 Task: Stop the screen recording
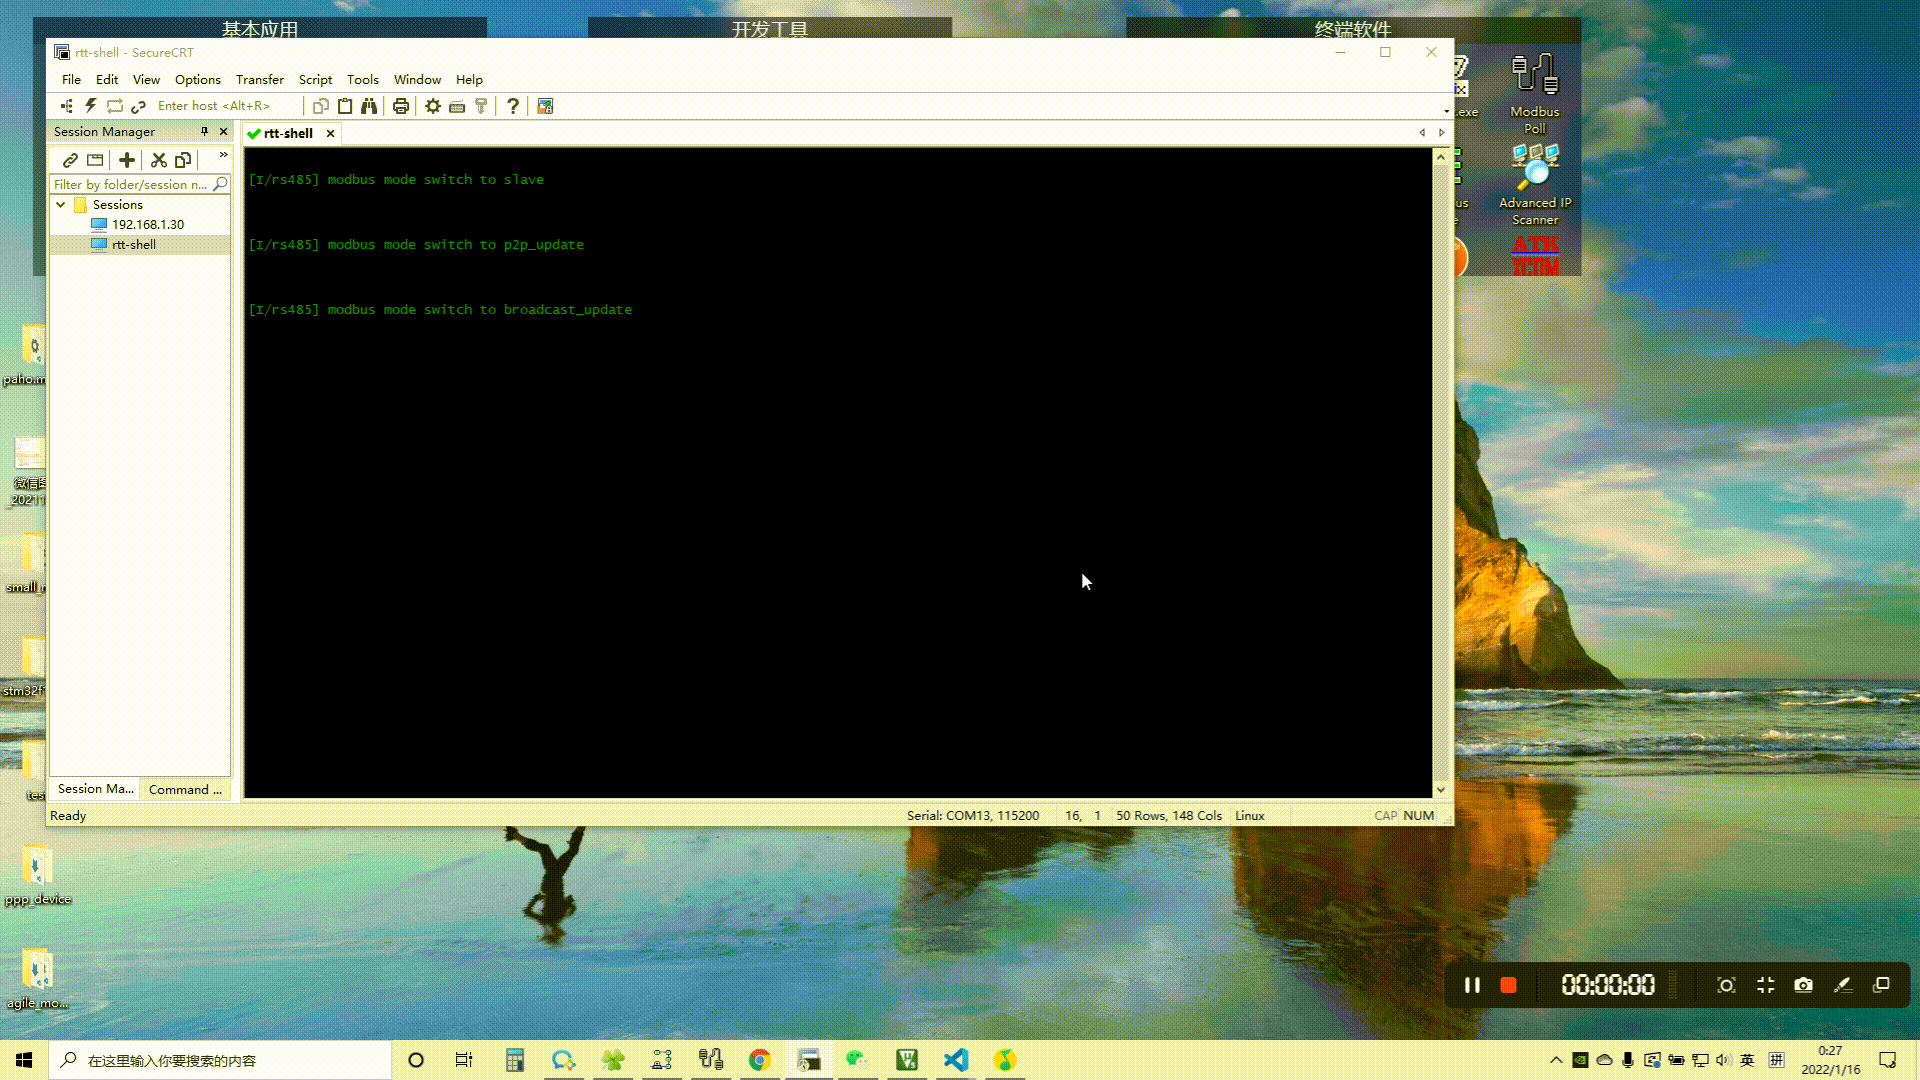(x=1508, y=985)
